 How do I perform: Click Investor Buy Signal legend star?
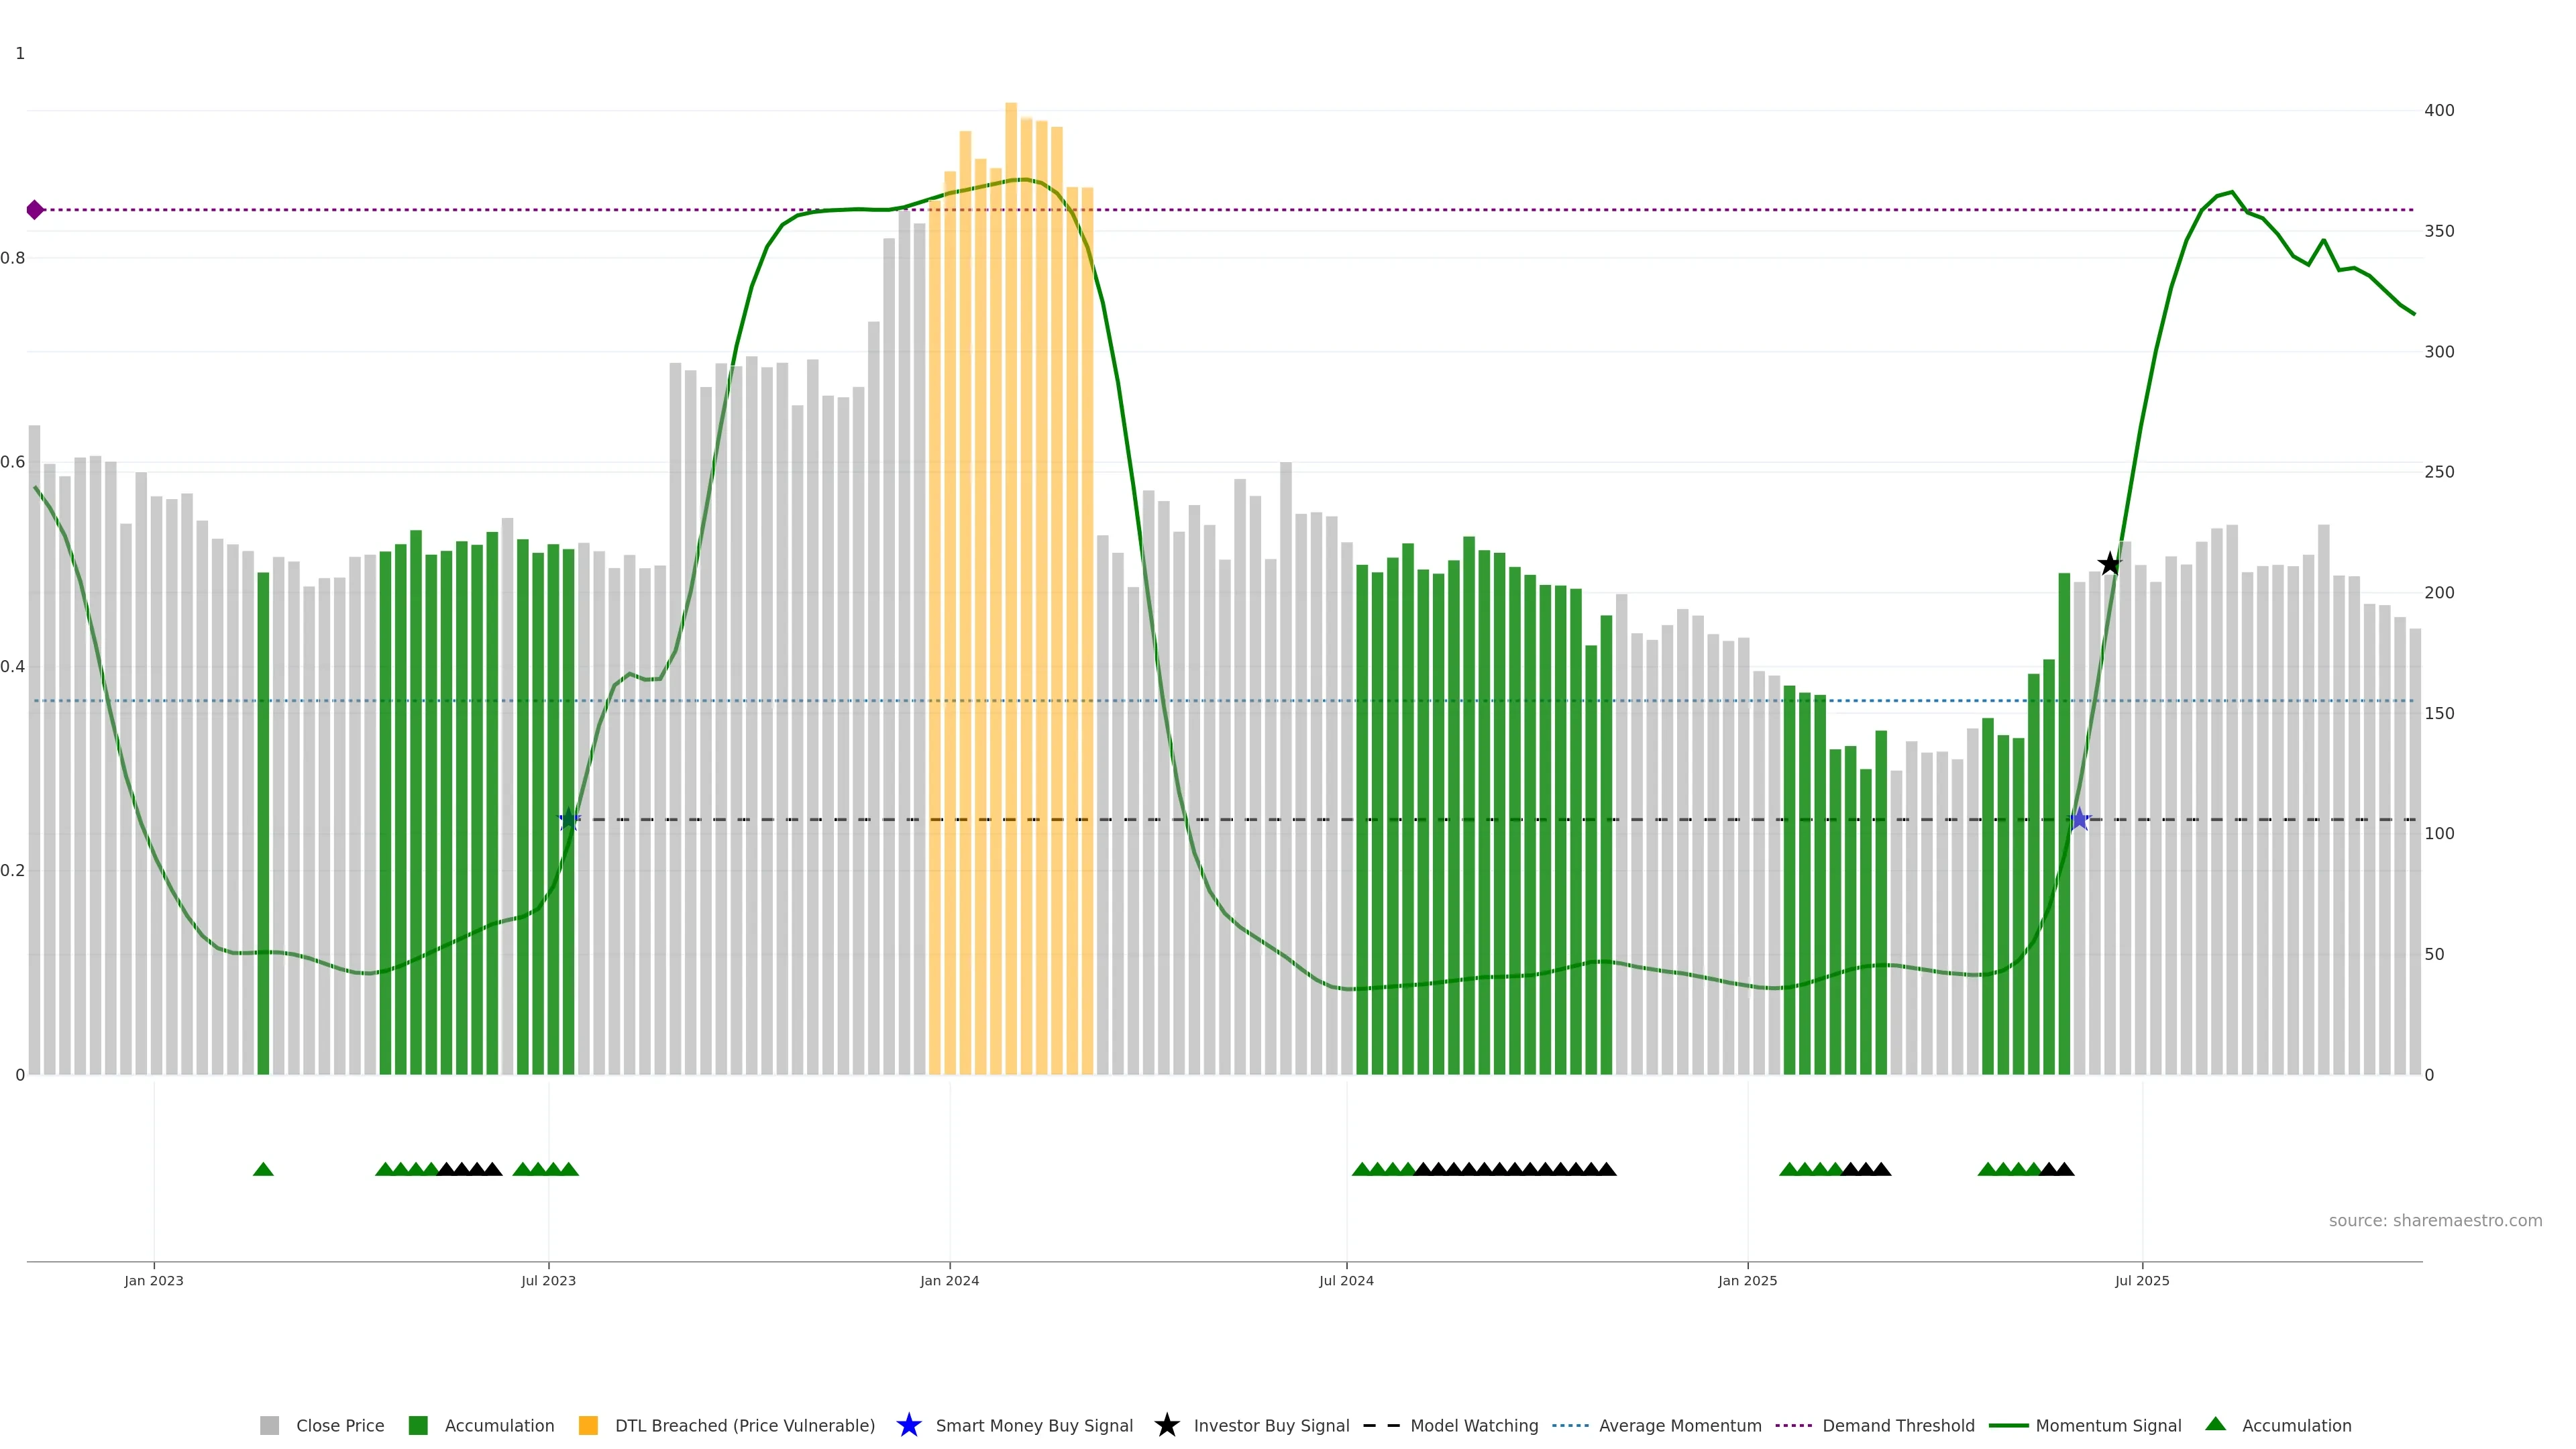(x=1166, y=1425)
